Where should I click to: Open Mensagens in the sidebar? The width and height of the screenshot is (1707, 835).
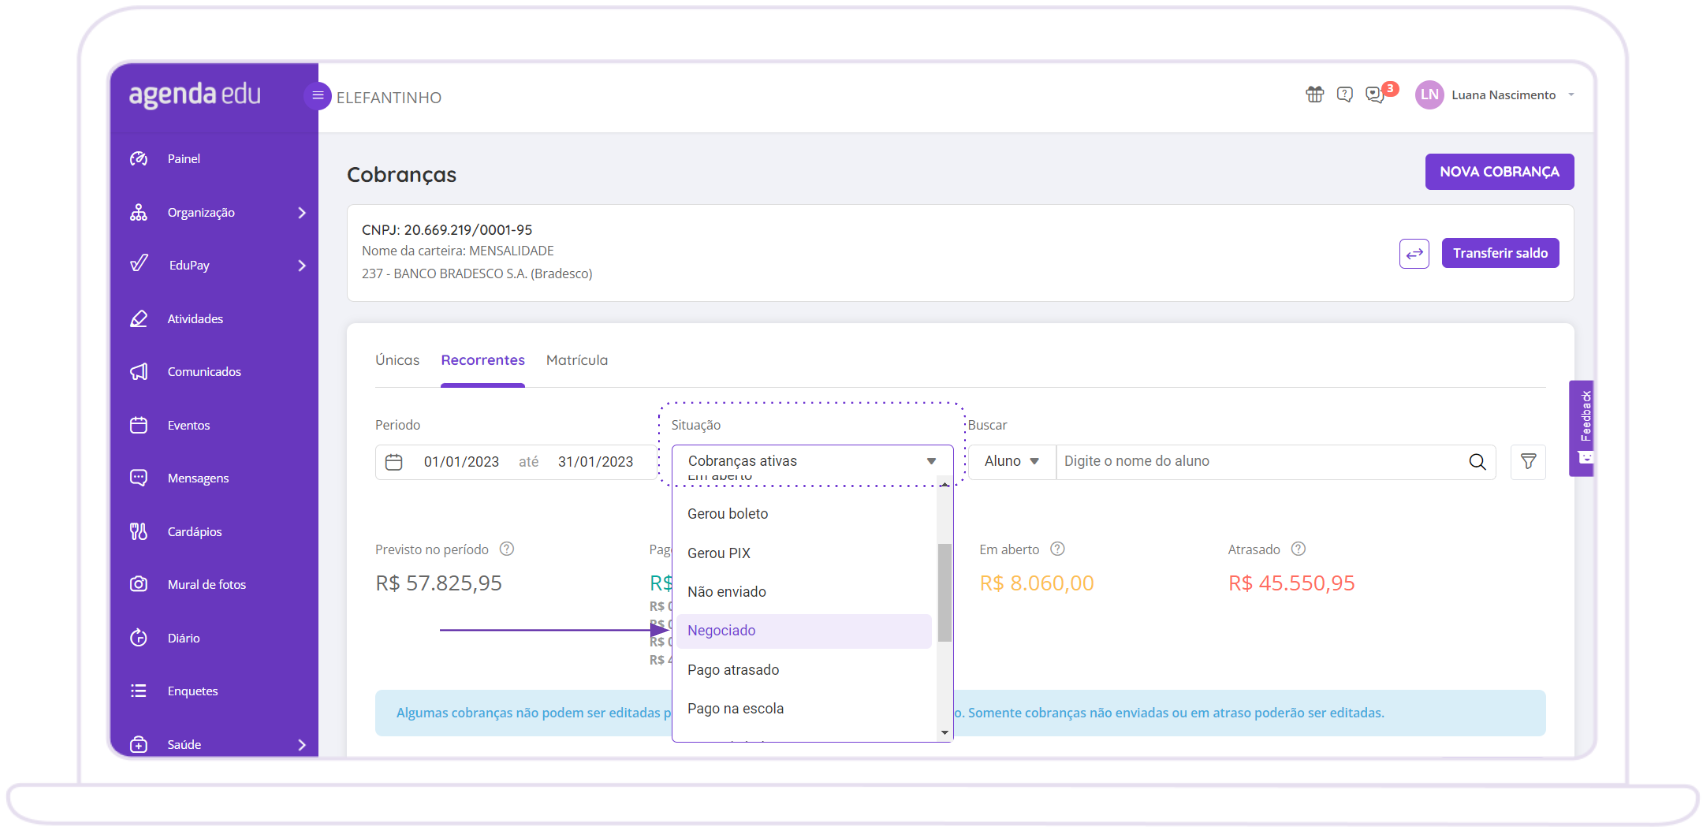[x=198, y=478]
